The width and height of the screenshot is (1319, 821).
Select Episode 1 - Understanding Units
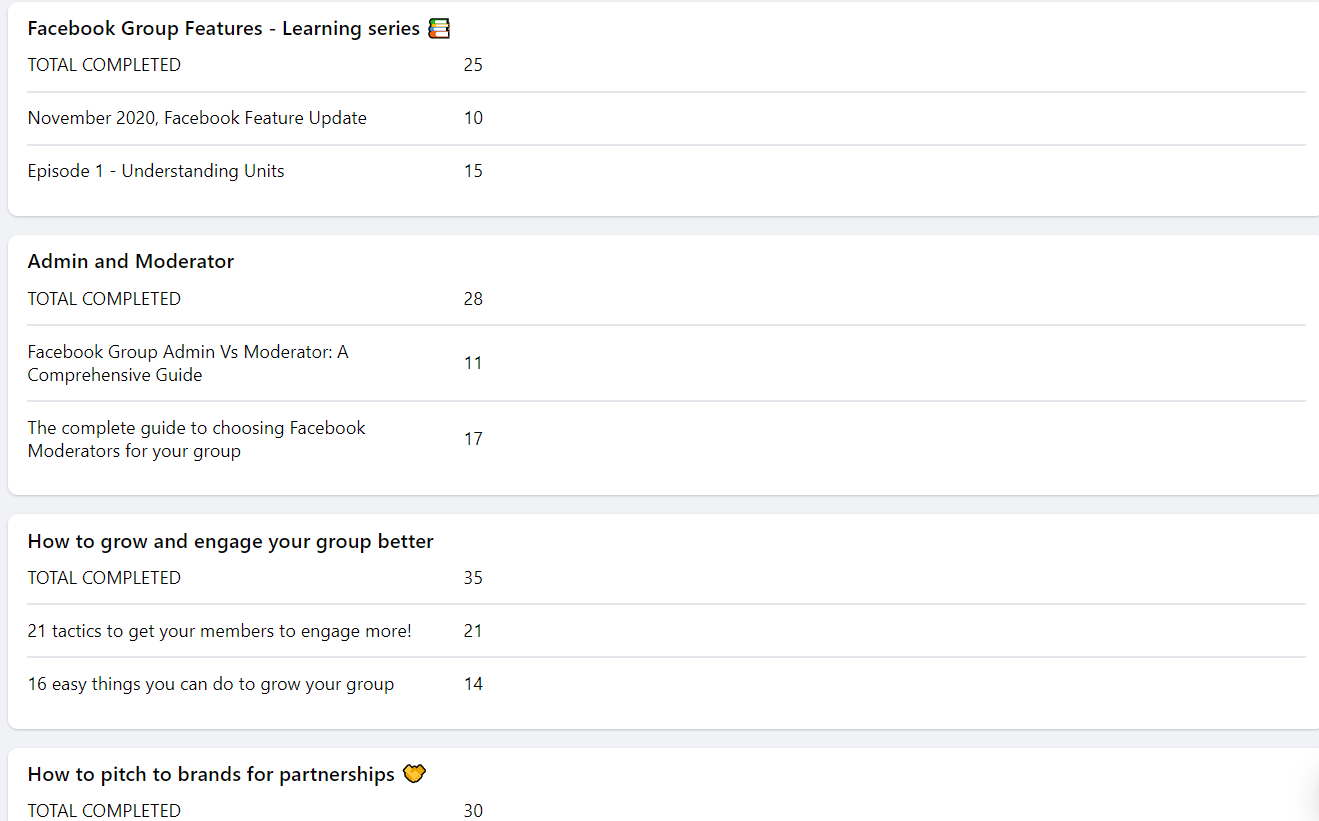(x=156, y=171)
